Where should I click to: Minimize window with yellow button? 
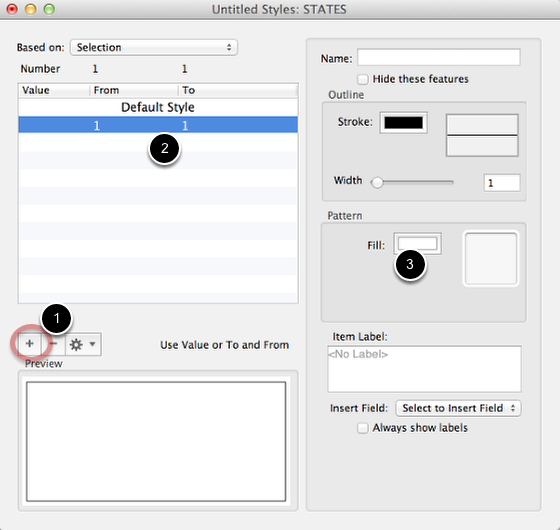(x=31, y=9)
